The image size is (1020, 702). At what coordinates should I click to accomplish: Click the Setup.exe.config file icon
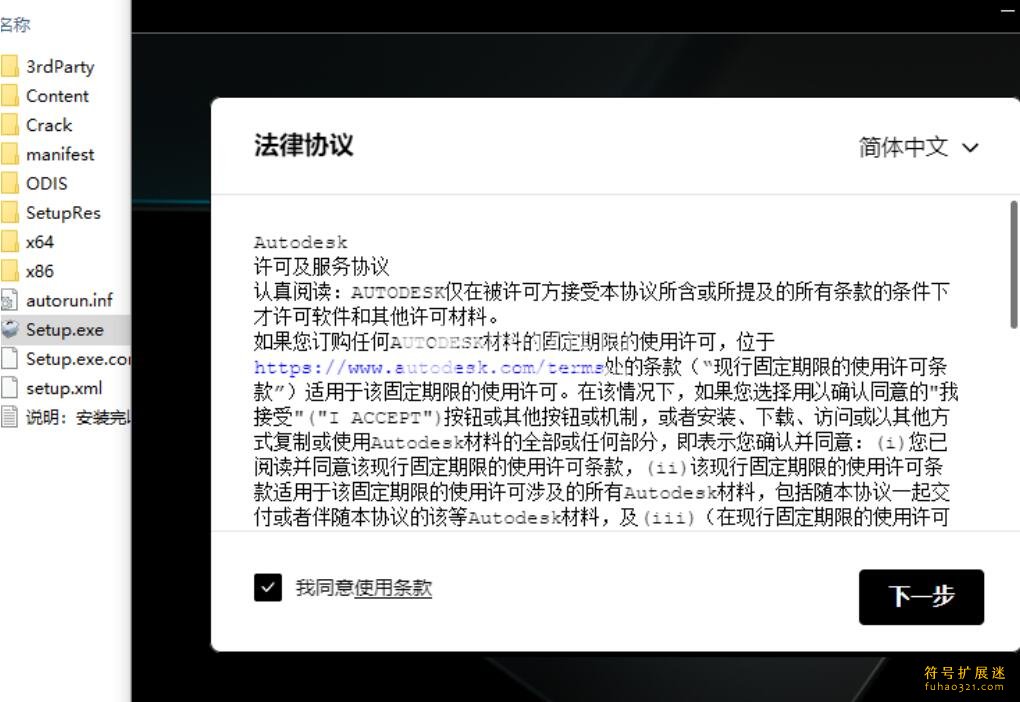click(9, 358)
